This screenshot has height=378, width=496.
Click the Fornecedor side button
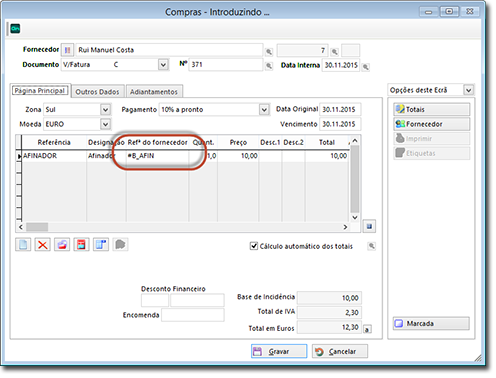[432, 124]
